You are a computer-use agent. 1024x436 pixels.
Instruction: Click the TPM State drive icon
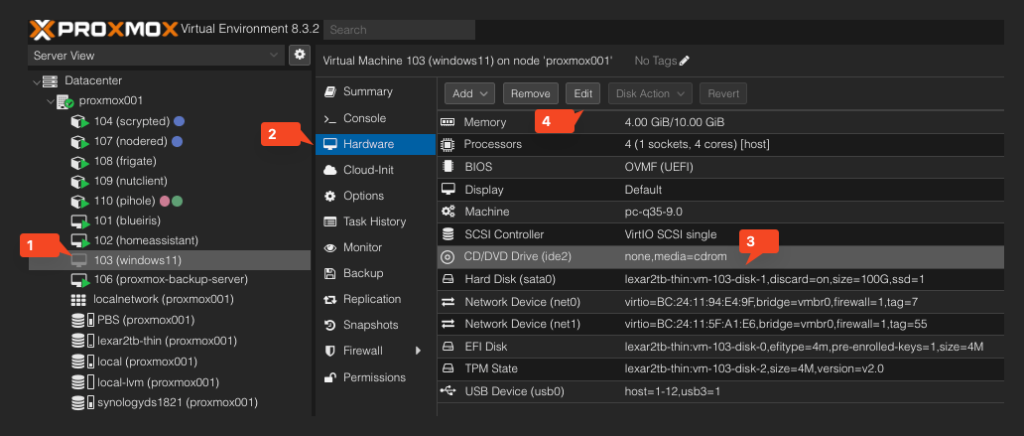click(448, 369)
